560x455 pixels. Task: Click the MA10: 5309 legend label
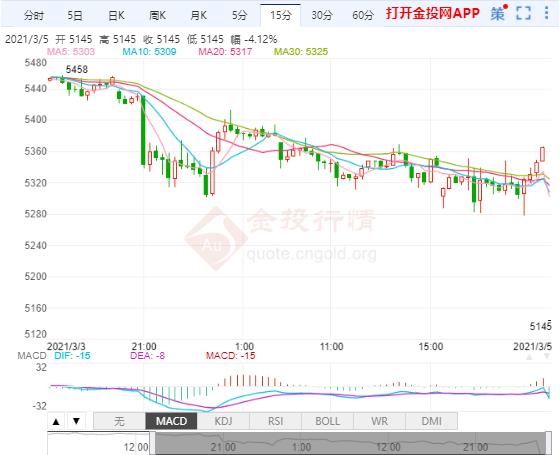point(149,52)
